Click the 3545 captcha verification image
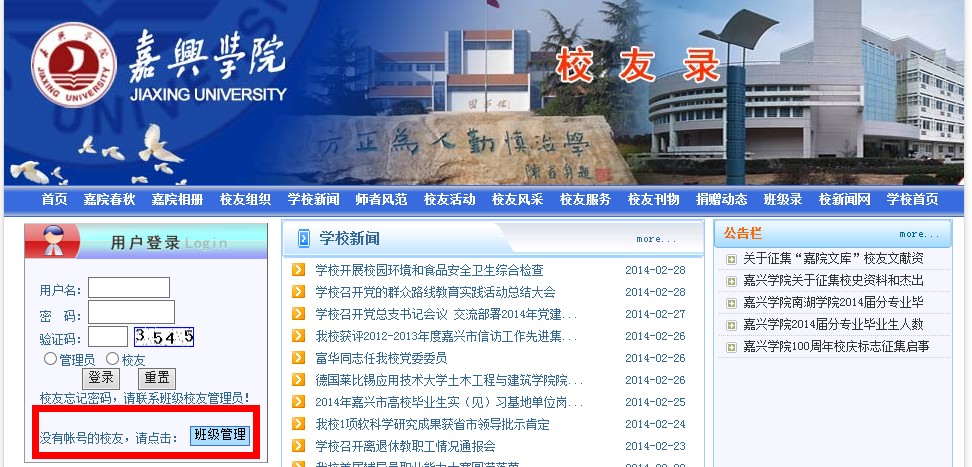Image resolution: width=972 pixels, height=467 pixels. 164,337
